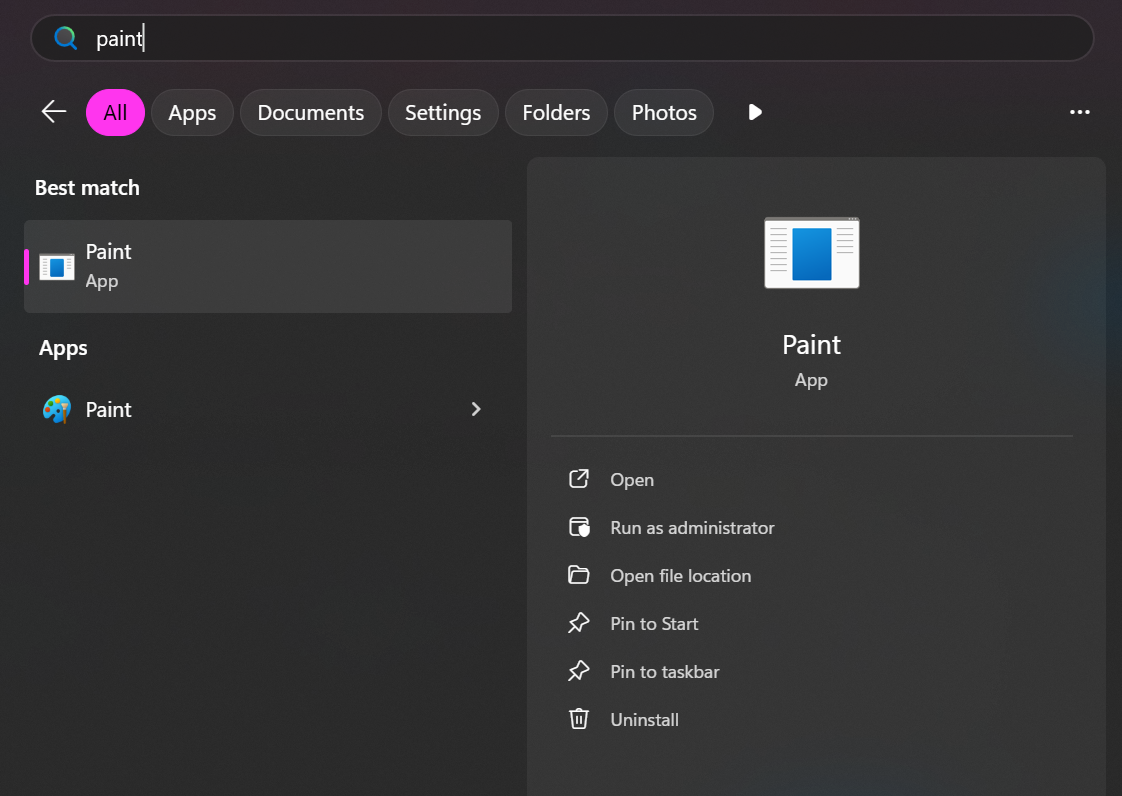The height and width of the screenshot is (796, 1122).
Task: Click the folder icon beside Open file location
Action: [x=578, y=575]
